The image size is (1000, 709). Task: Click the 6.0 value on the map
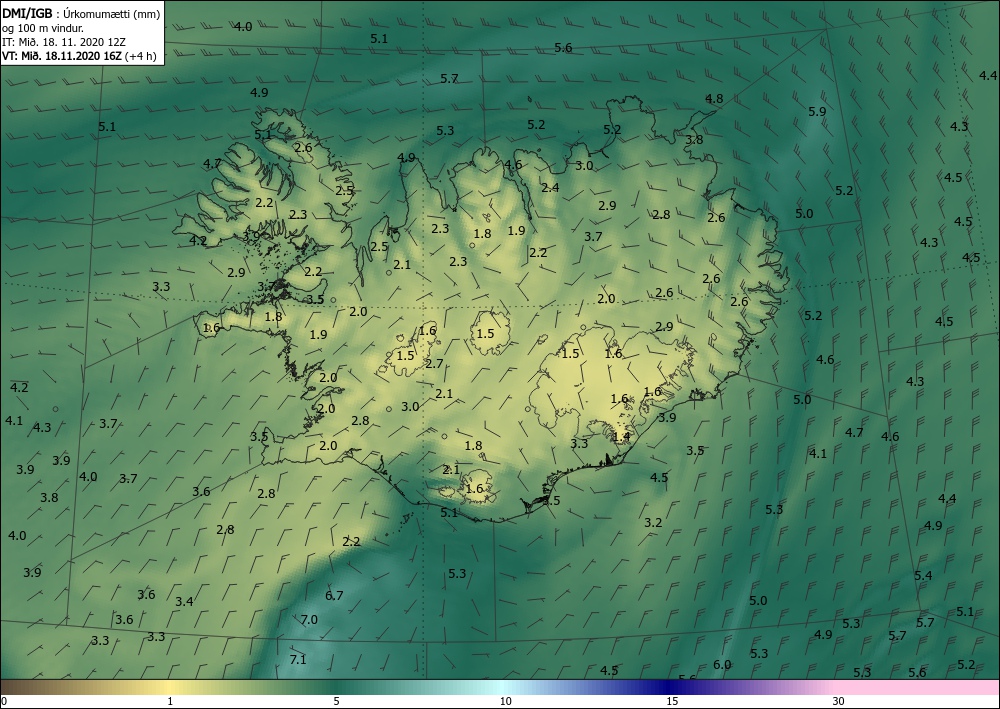[721, 664]
